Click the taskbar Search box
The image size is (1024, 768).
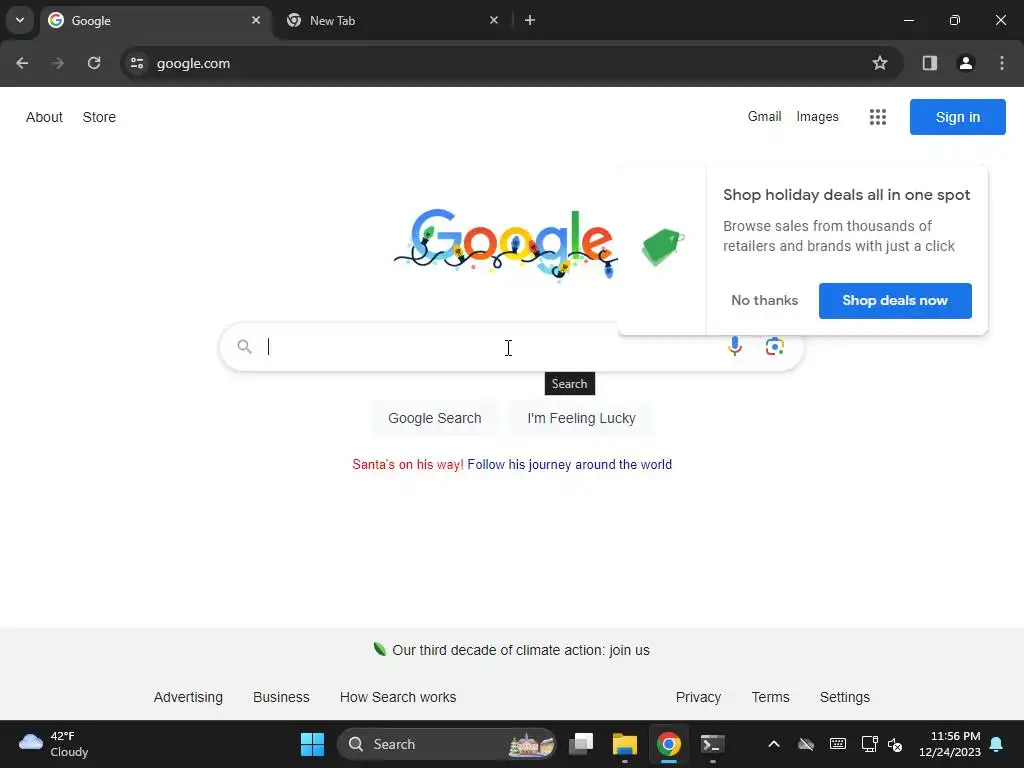(447, 744)
